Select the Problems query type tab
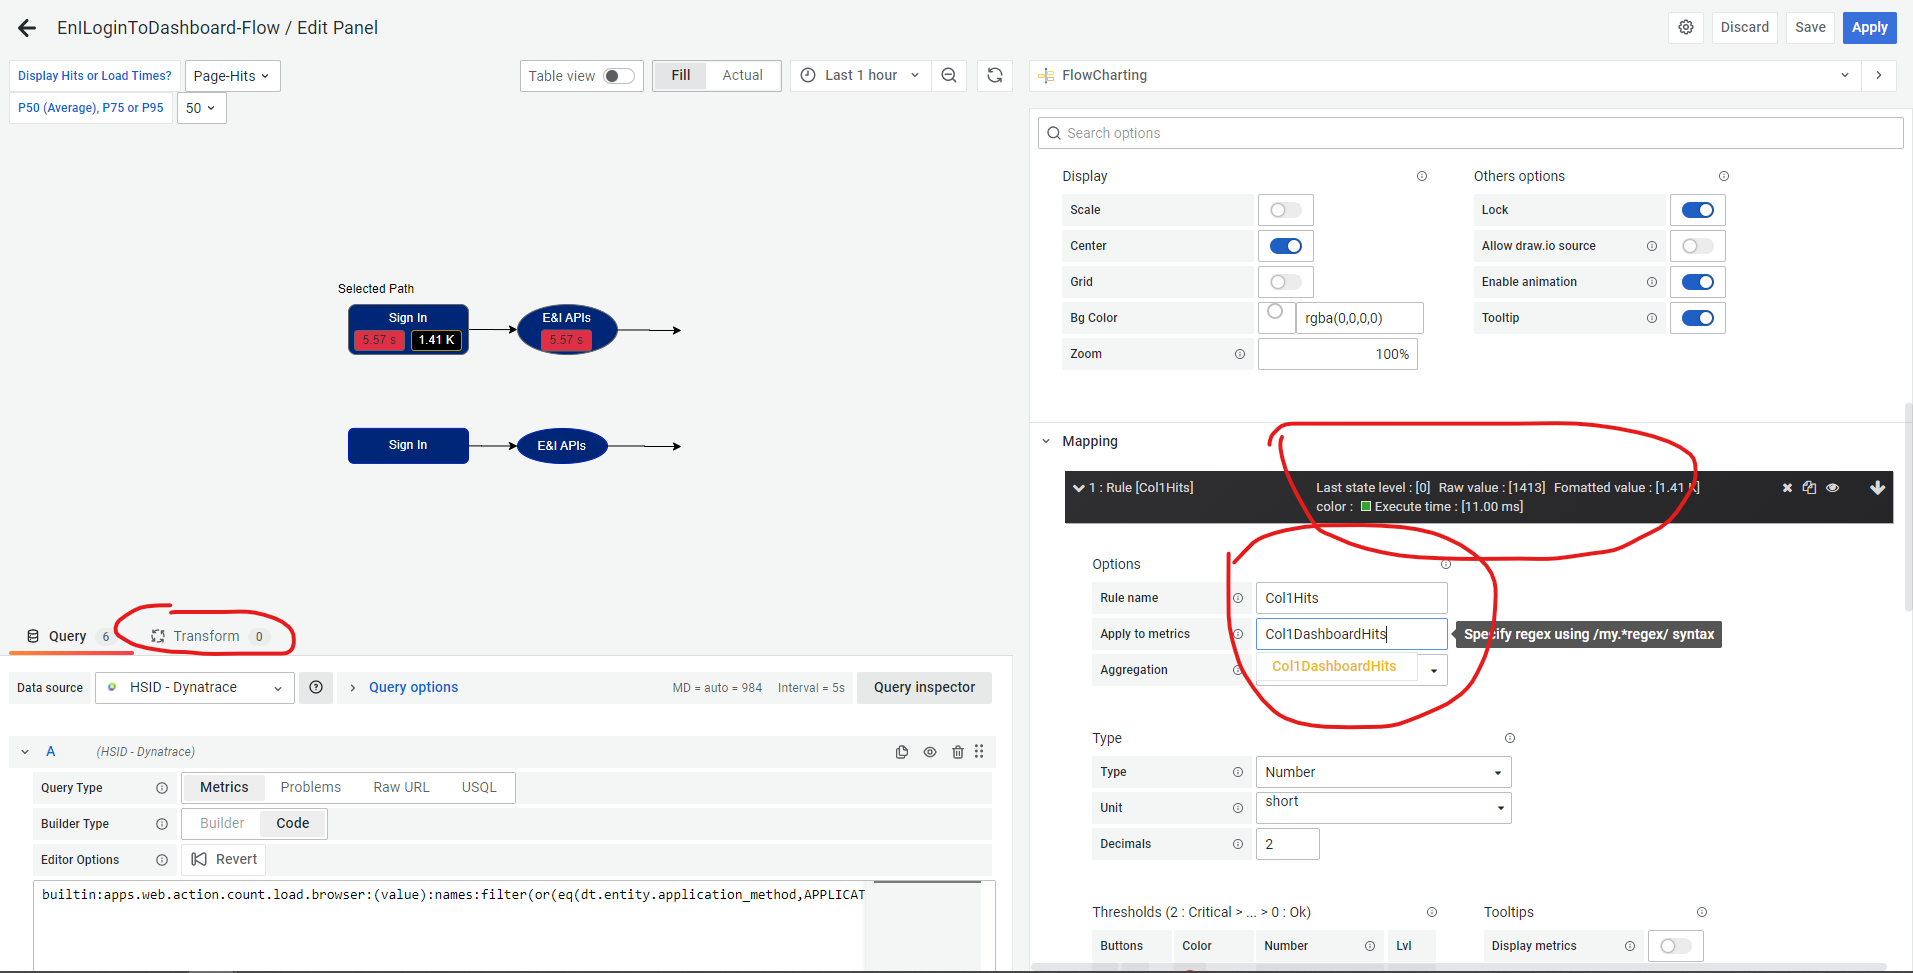 pos(310,787)
